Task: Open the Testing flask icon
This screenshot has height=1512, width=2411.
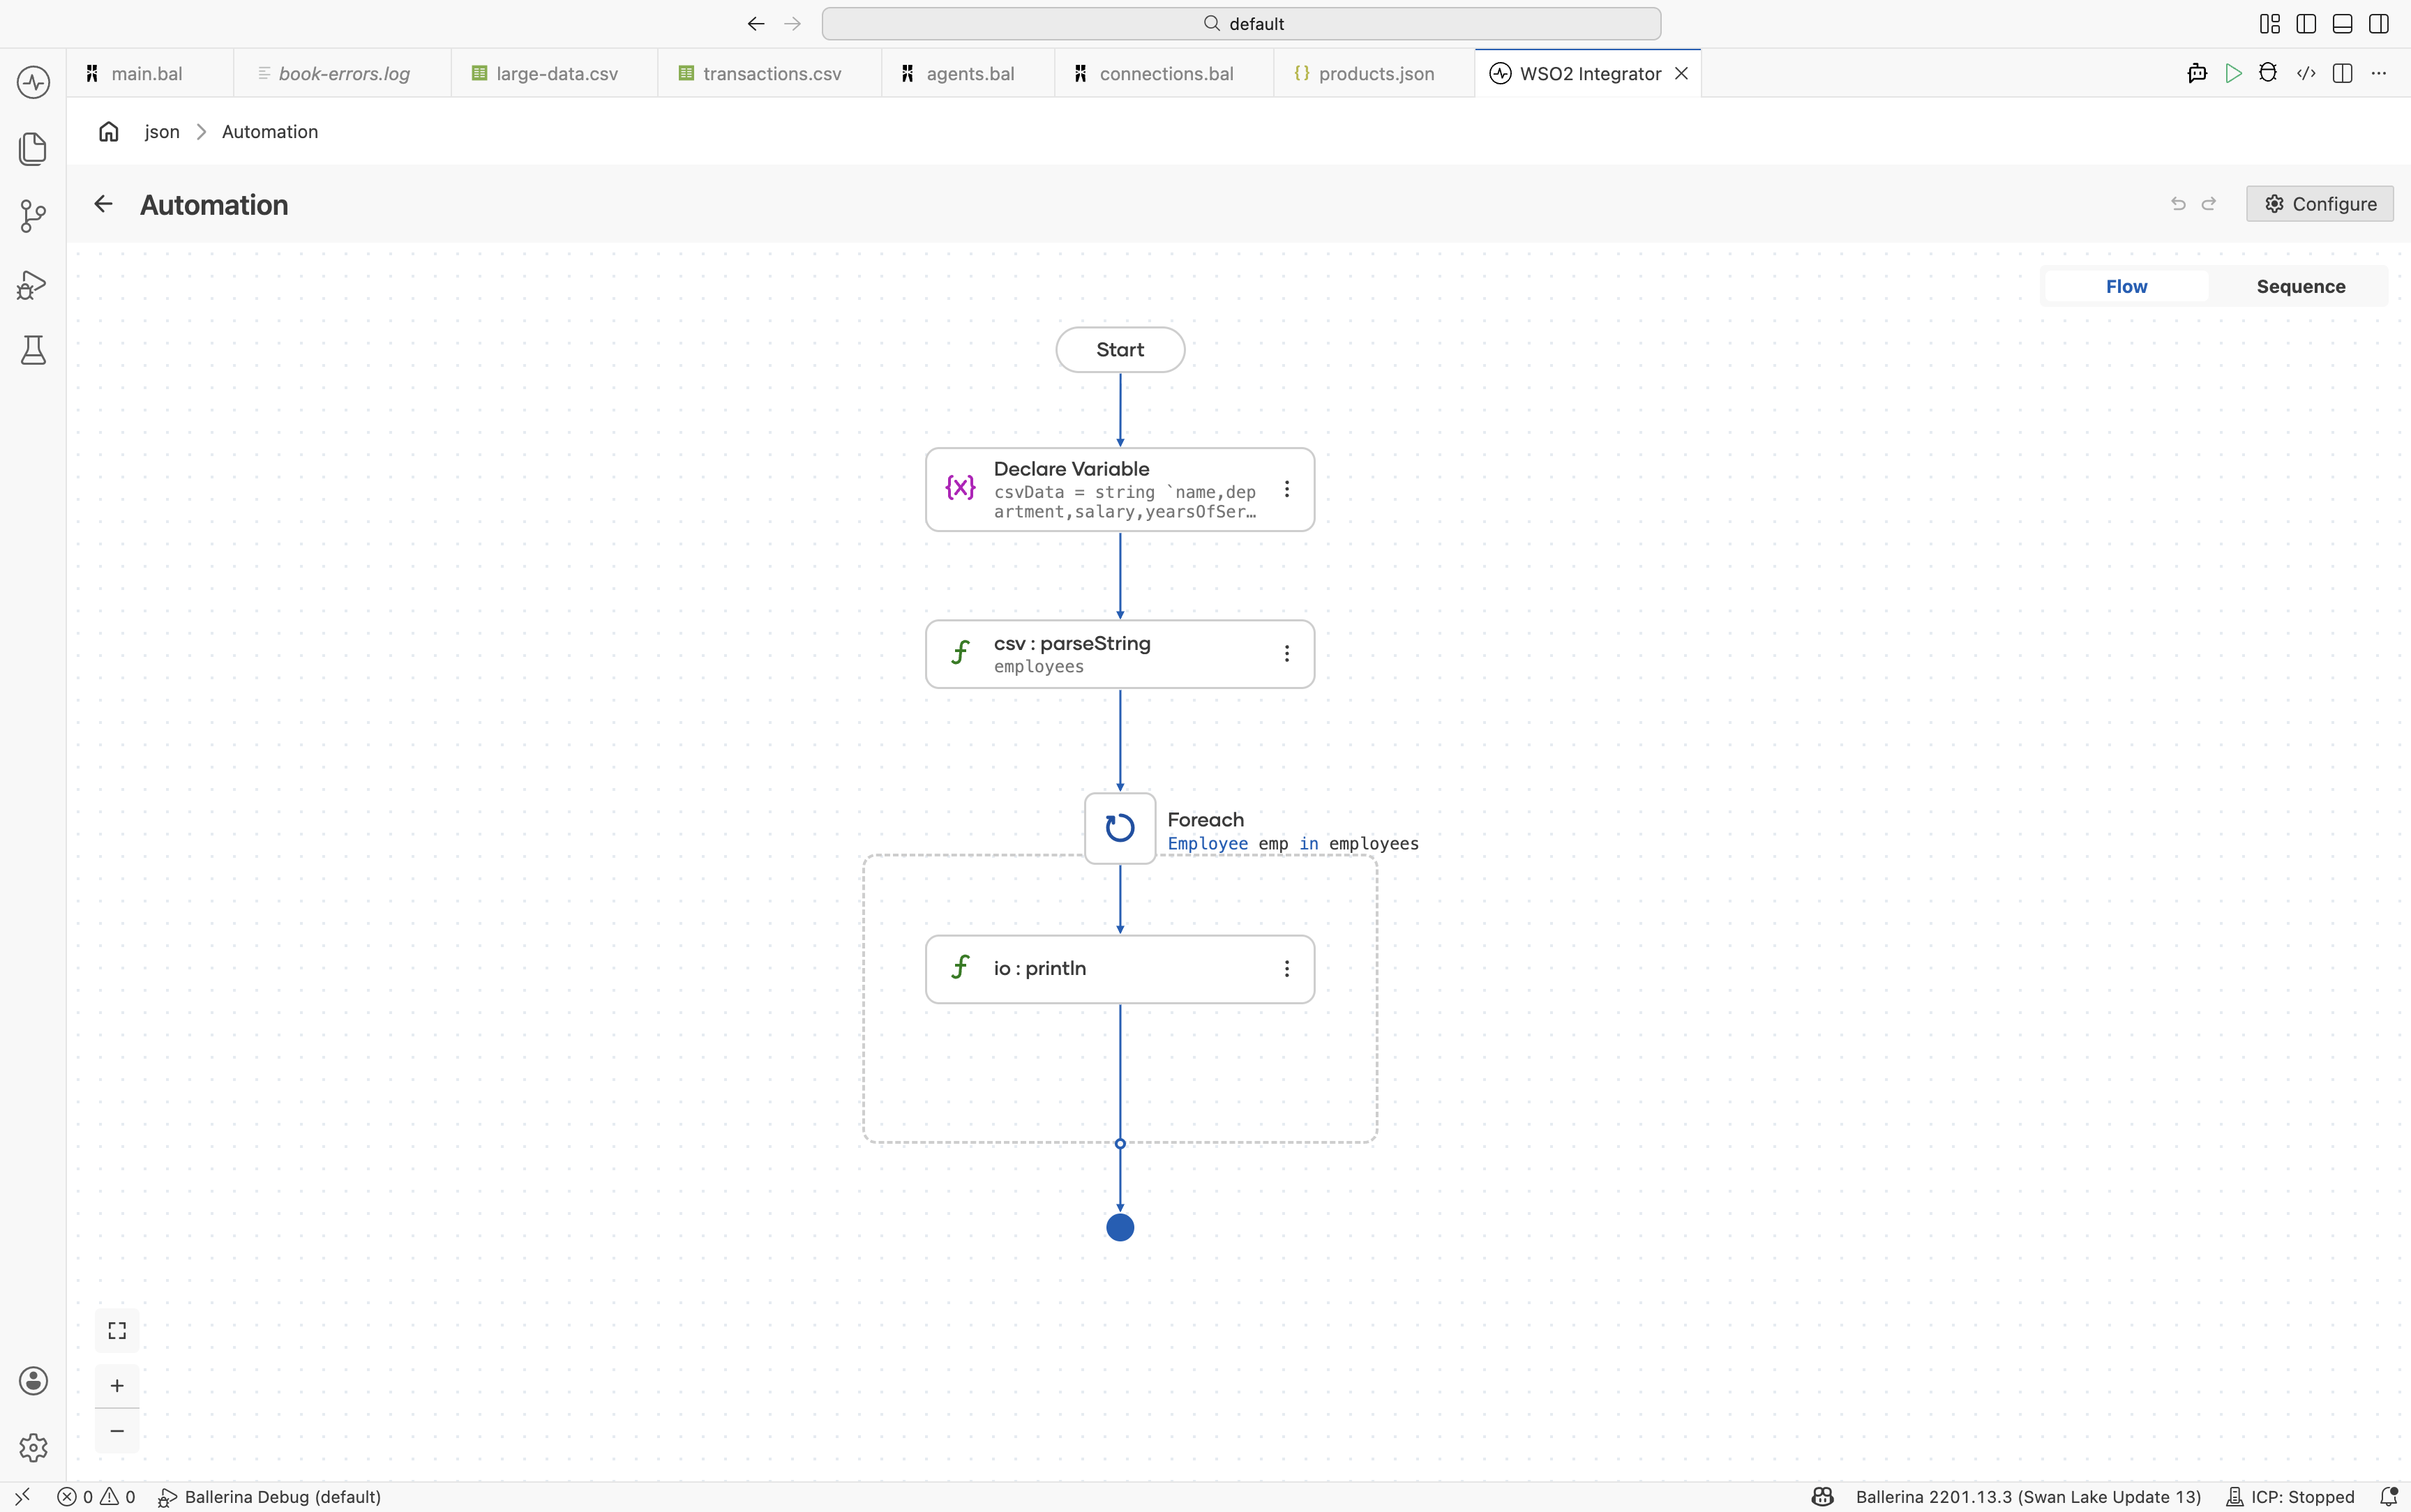Action: (x=33, y=350)
